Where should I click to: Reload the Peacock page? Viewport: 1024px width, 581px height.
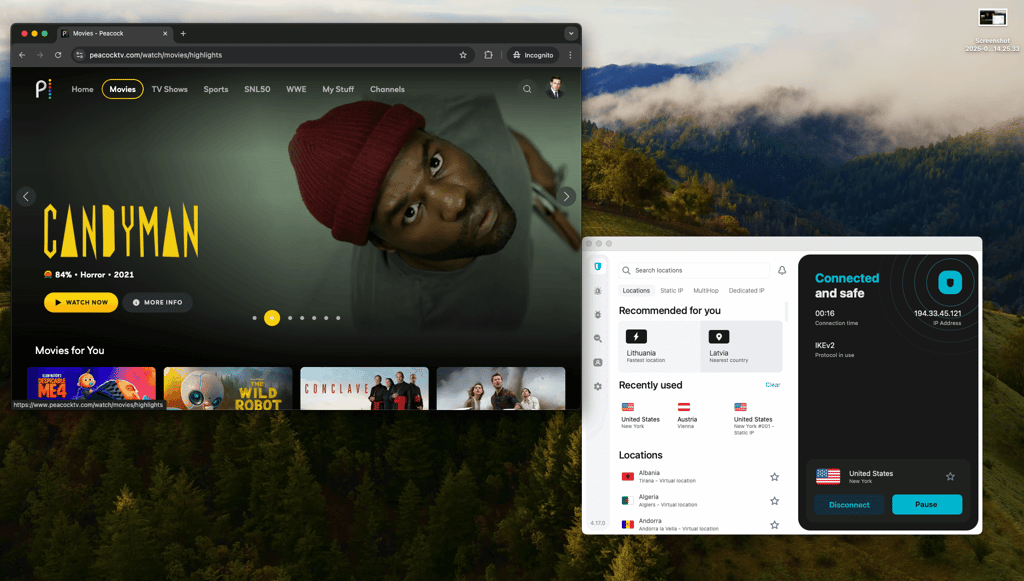coord(58,55)
